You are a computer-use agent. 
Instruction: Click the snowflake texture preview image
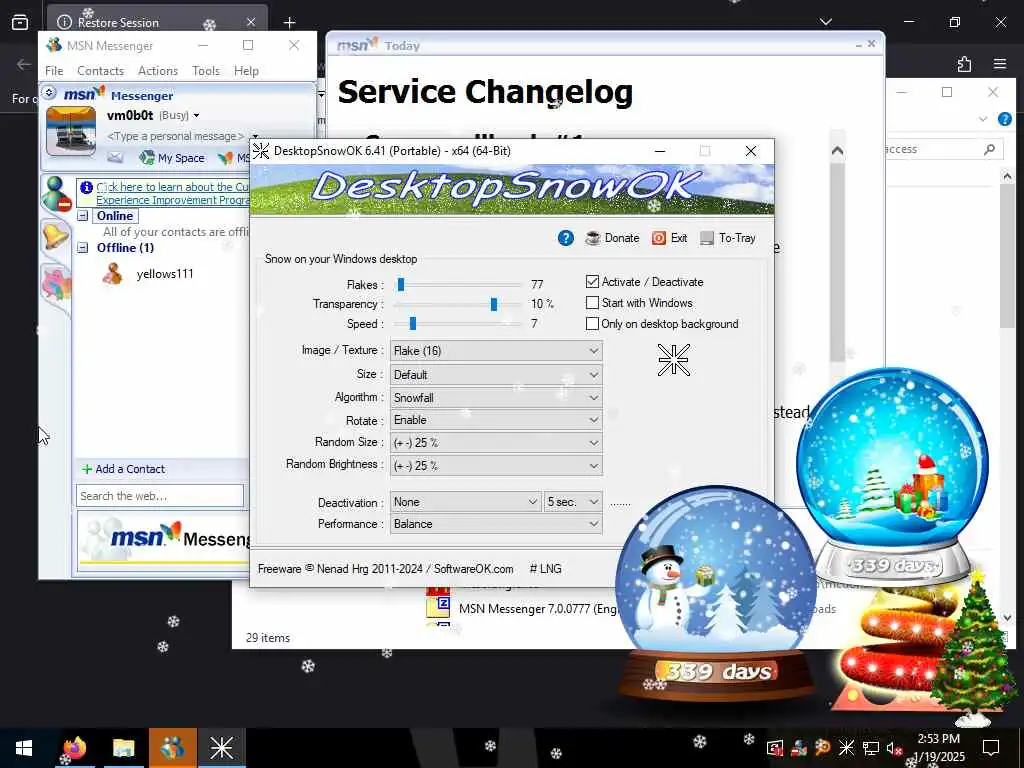coord(673,359)
